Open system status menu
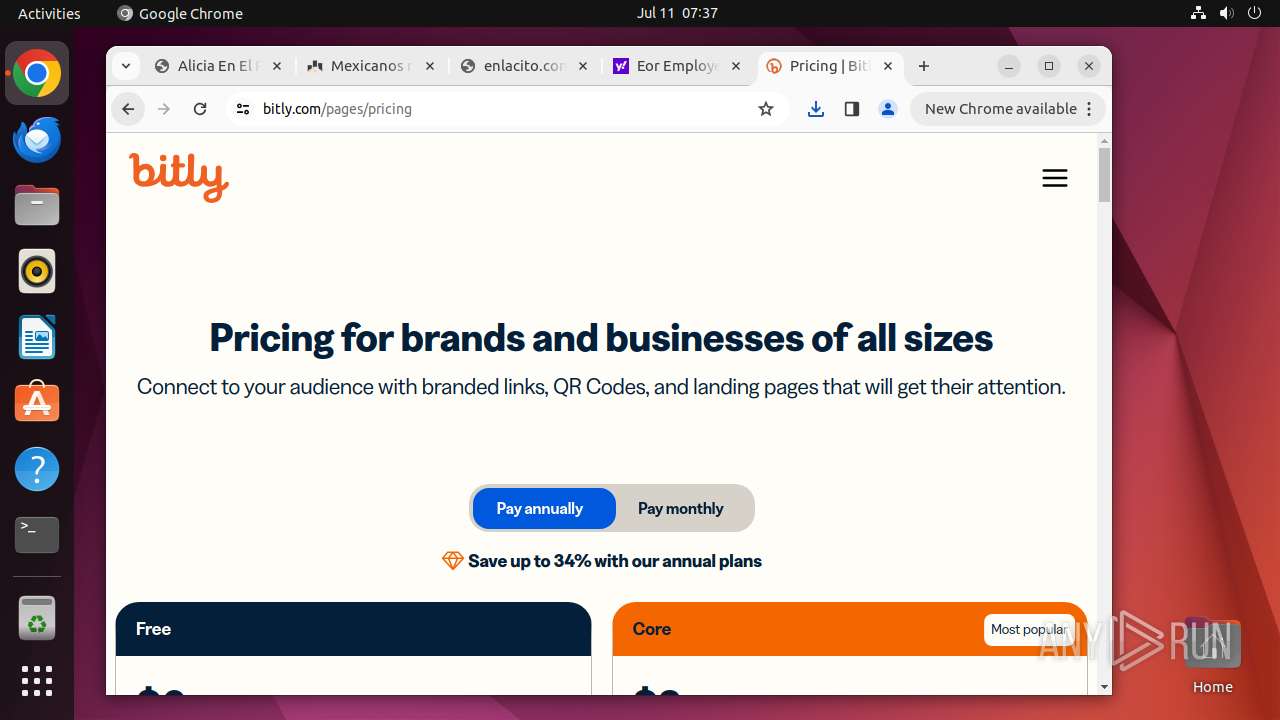Screen dimensions: 1280x720 pos(1226,13)
